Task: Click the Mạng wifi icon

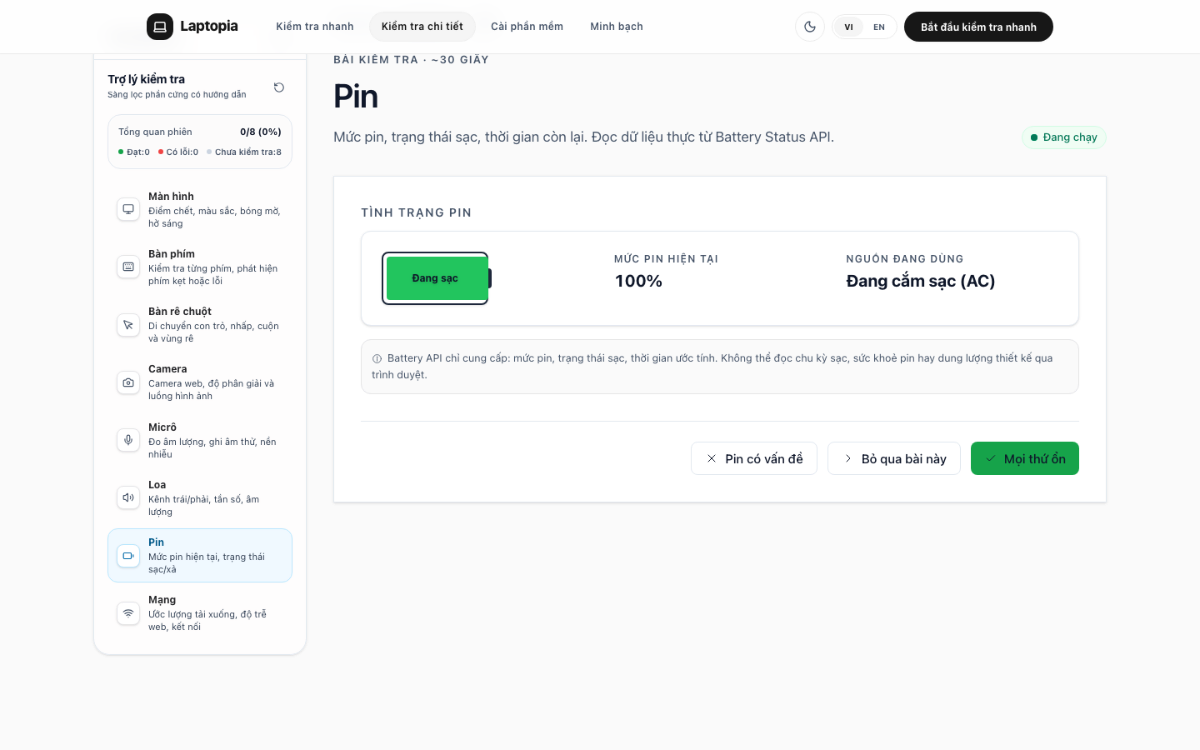Action: (128, 612)
